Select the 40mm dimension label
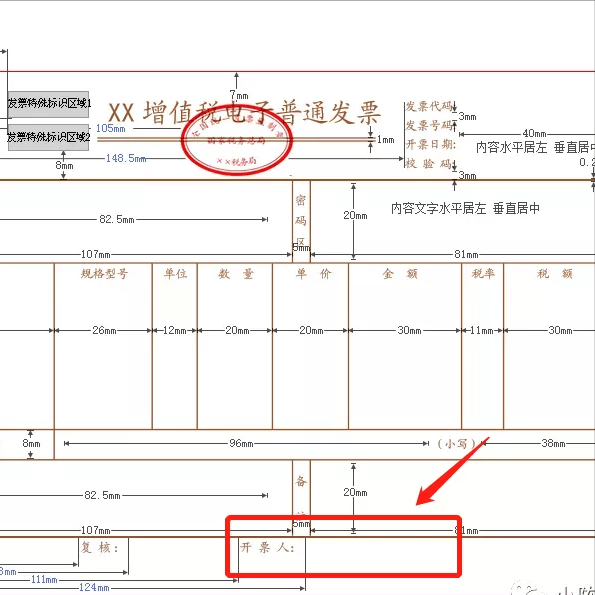This screenshot has height=595, width=595. pyautogui.click(x=534, y=134)
